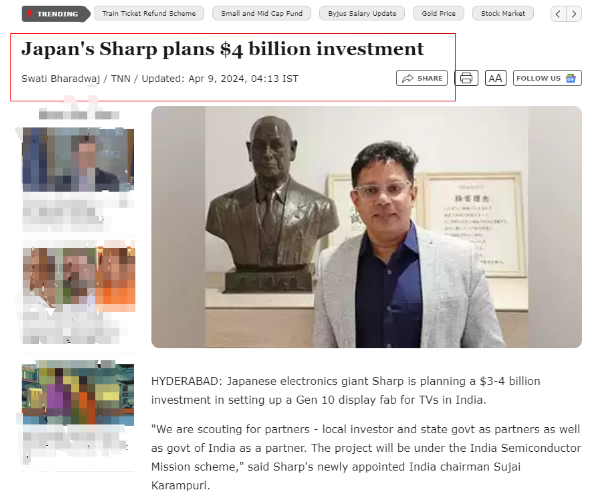Open the third sidebar illustrated street thumbnail
Screen dimensions: 616x495
78,394
